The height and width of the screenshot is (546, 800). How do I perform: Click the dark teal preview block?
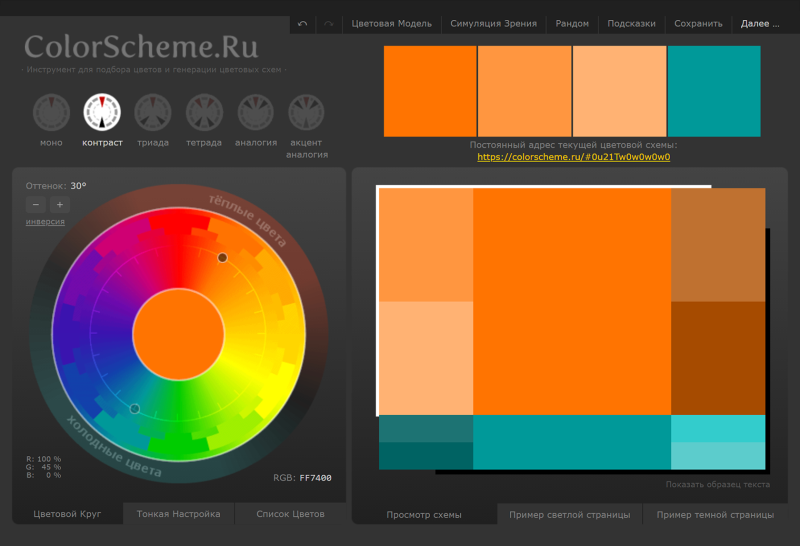tap(426, 456)
